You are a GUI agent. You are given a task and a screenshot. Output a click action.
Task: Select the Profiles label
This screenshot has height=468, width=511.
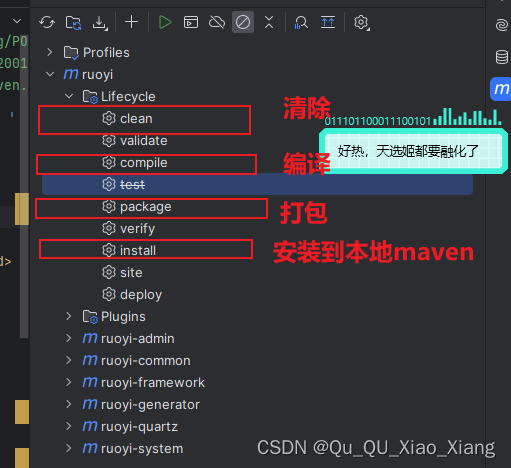[106, 53]
